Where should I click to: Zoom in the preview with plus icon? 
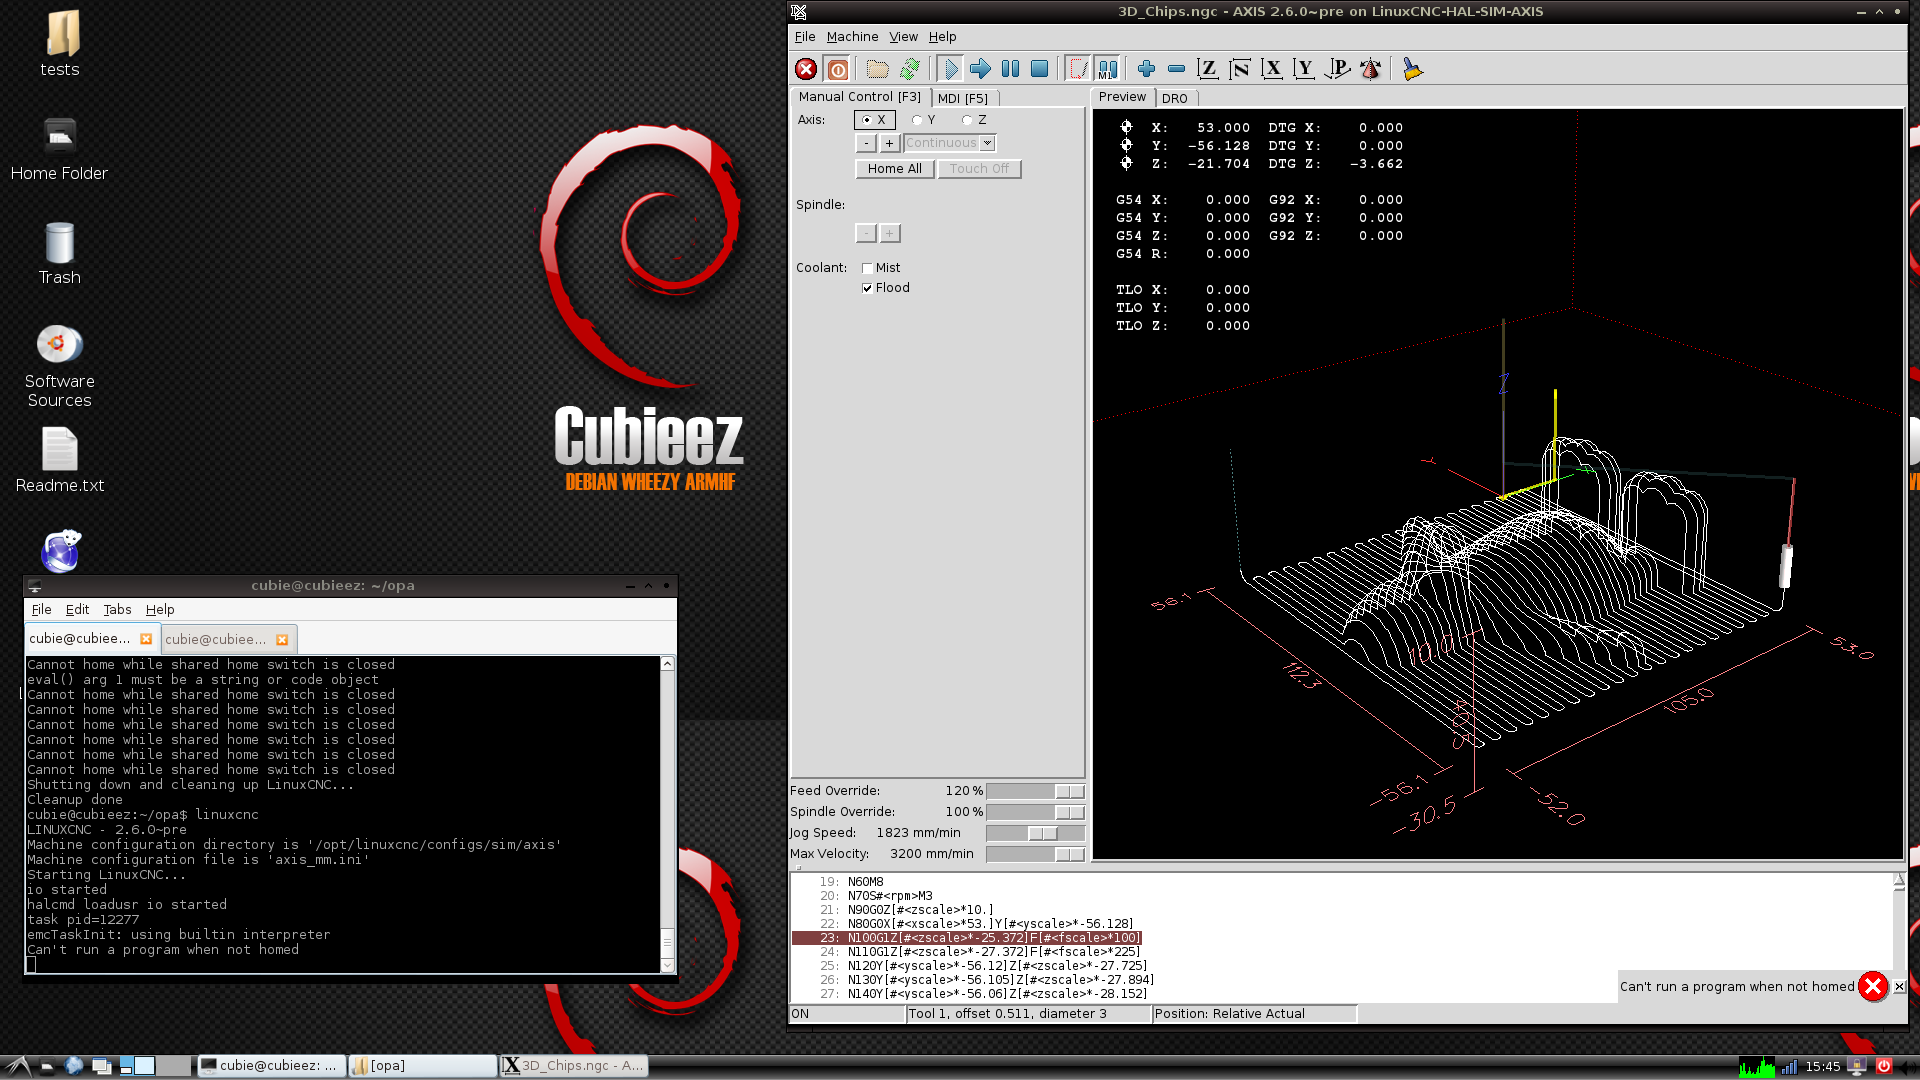[1146, 69]
